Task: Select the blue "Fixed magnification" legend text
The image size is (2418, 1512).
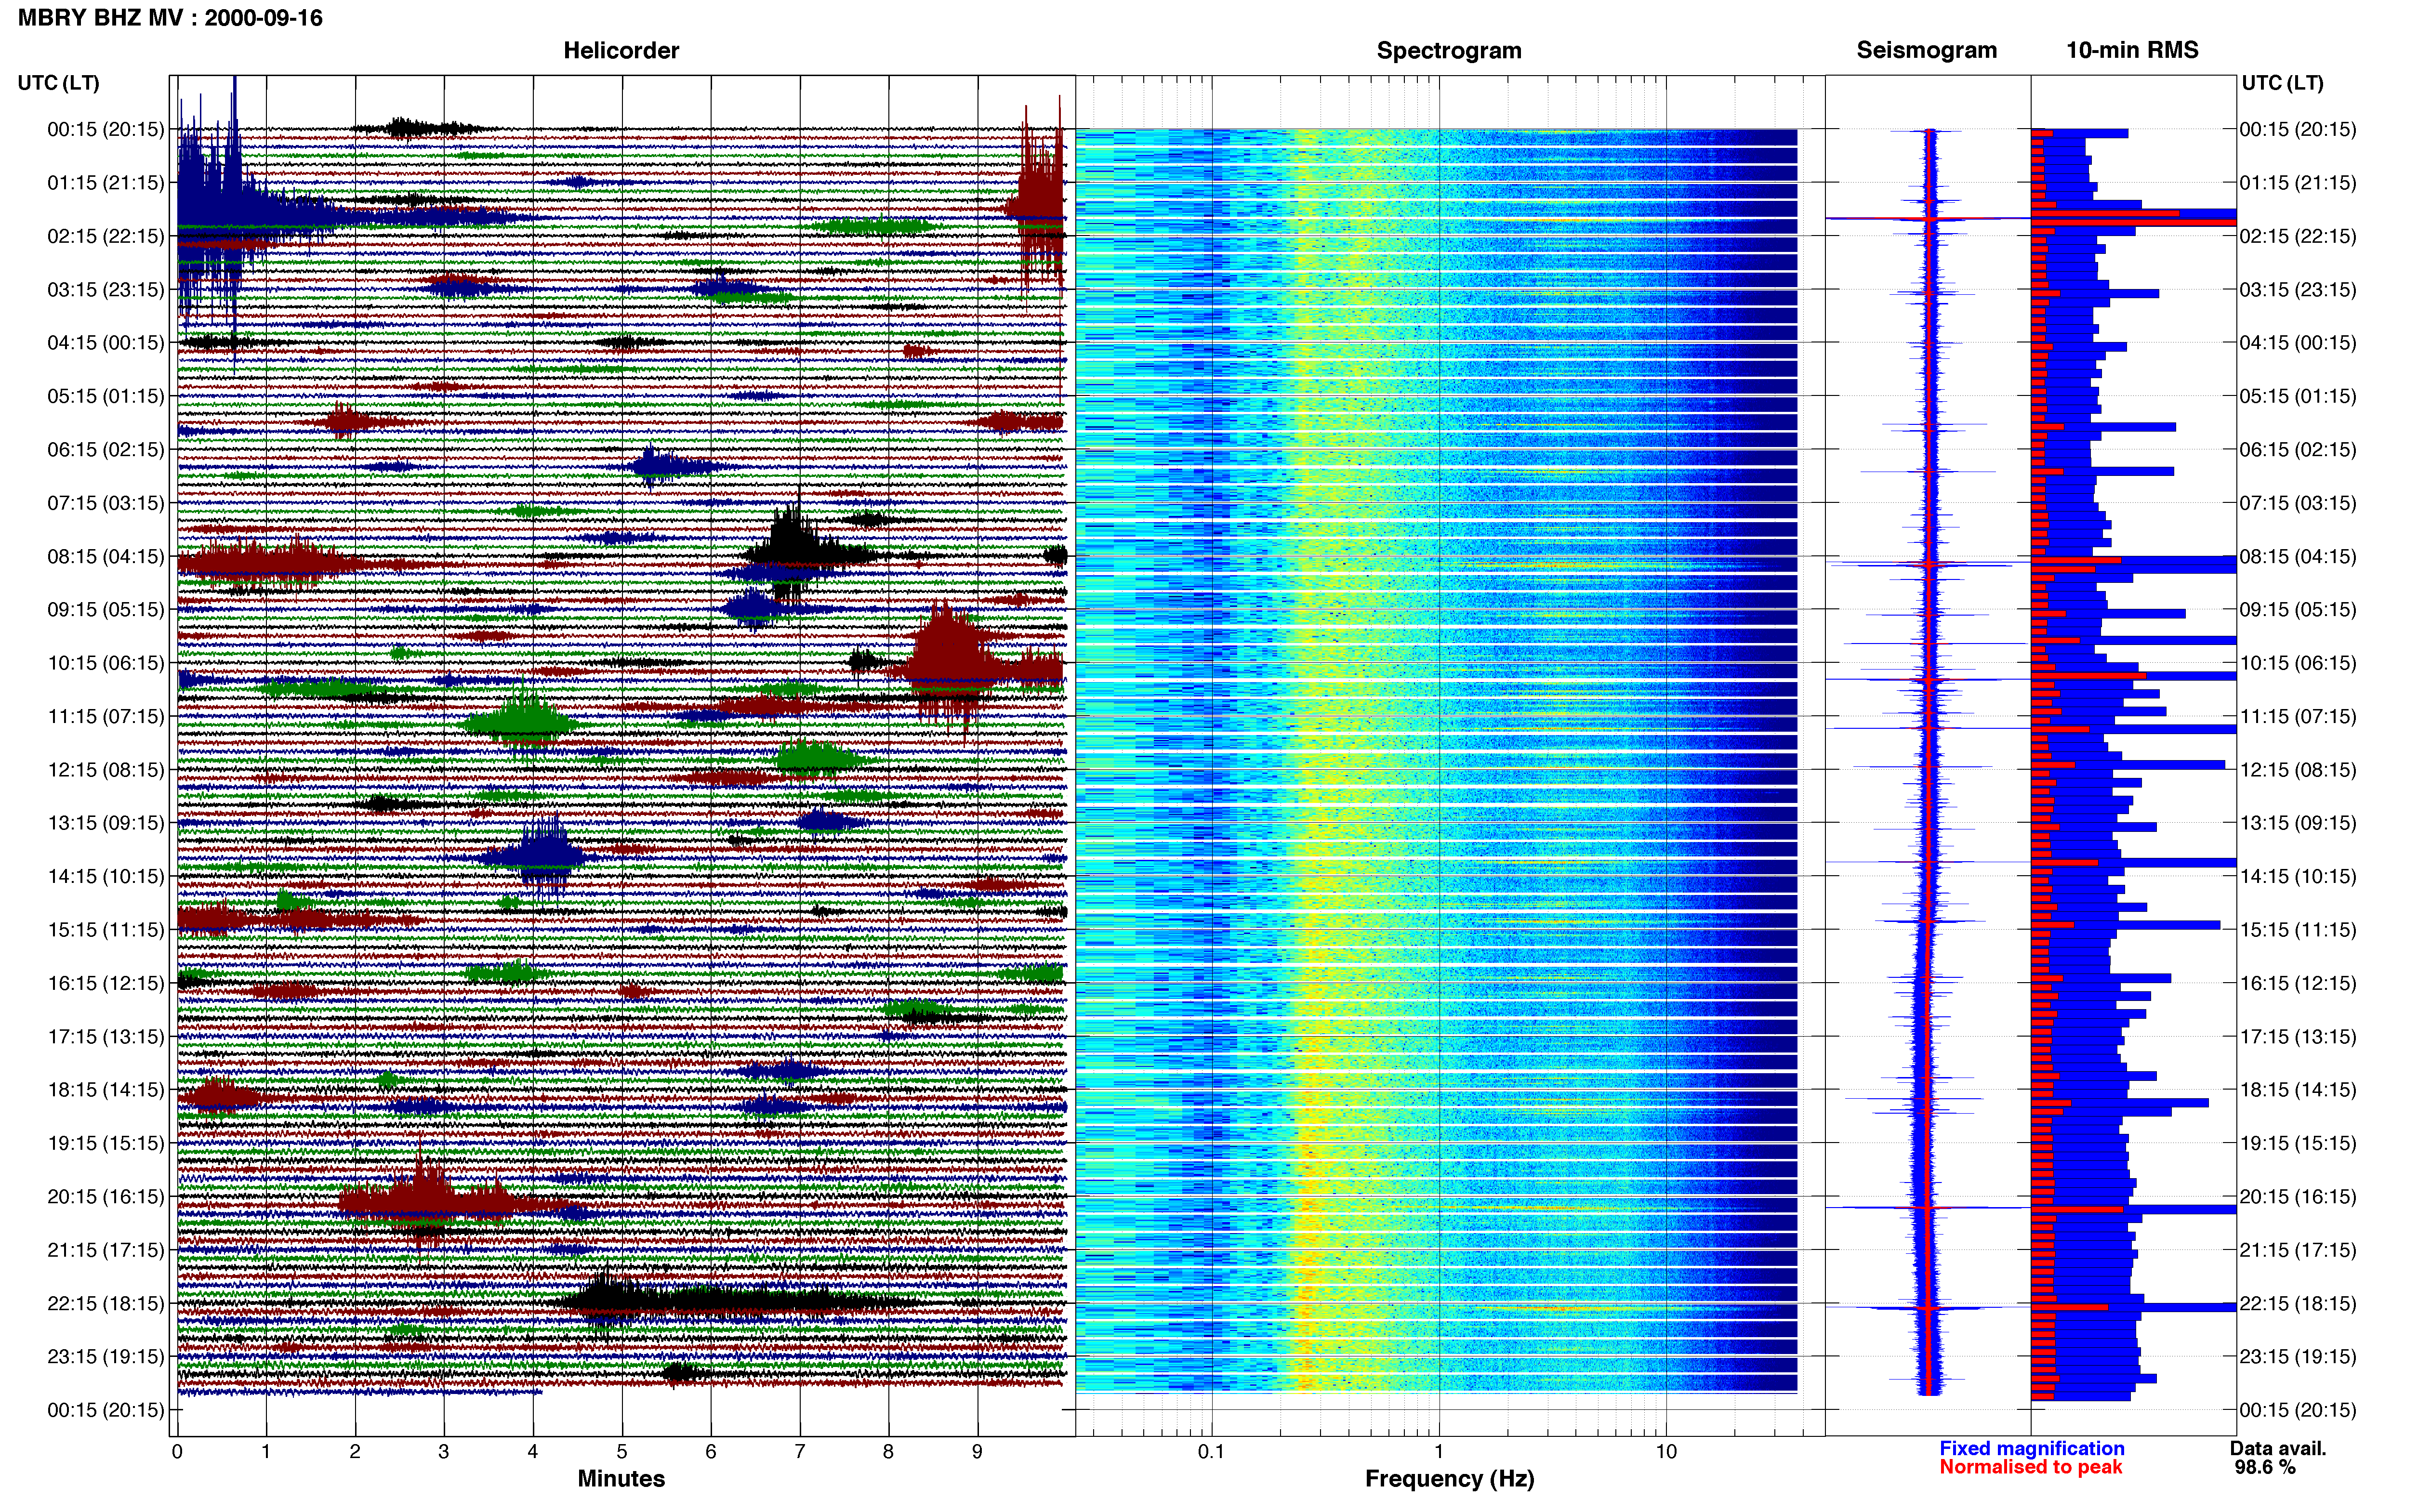Action: tap(2032, 1448)
